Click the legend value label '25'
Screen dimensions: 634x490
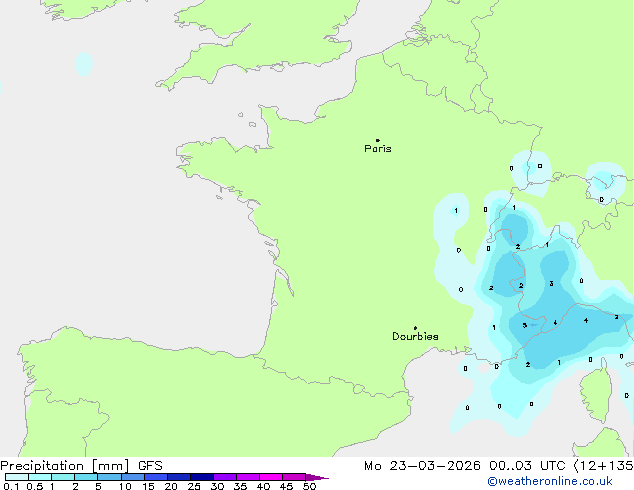click(x=194, y=486)
